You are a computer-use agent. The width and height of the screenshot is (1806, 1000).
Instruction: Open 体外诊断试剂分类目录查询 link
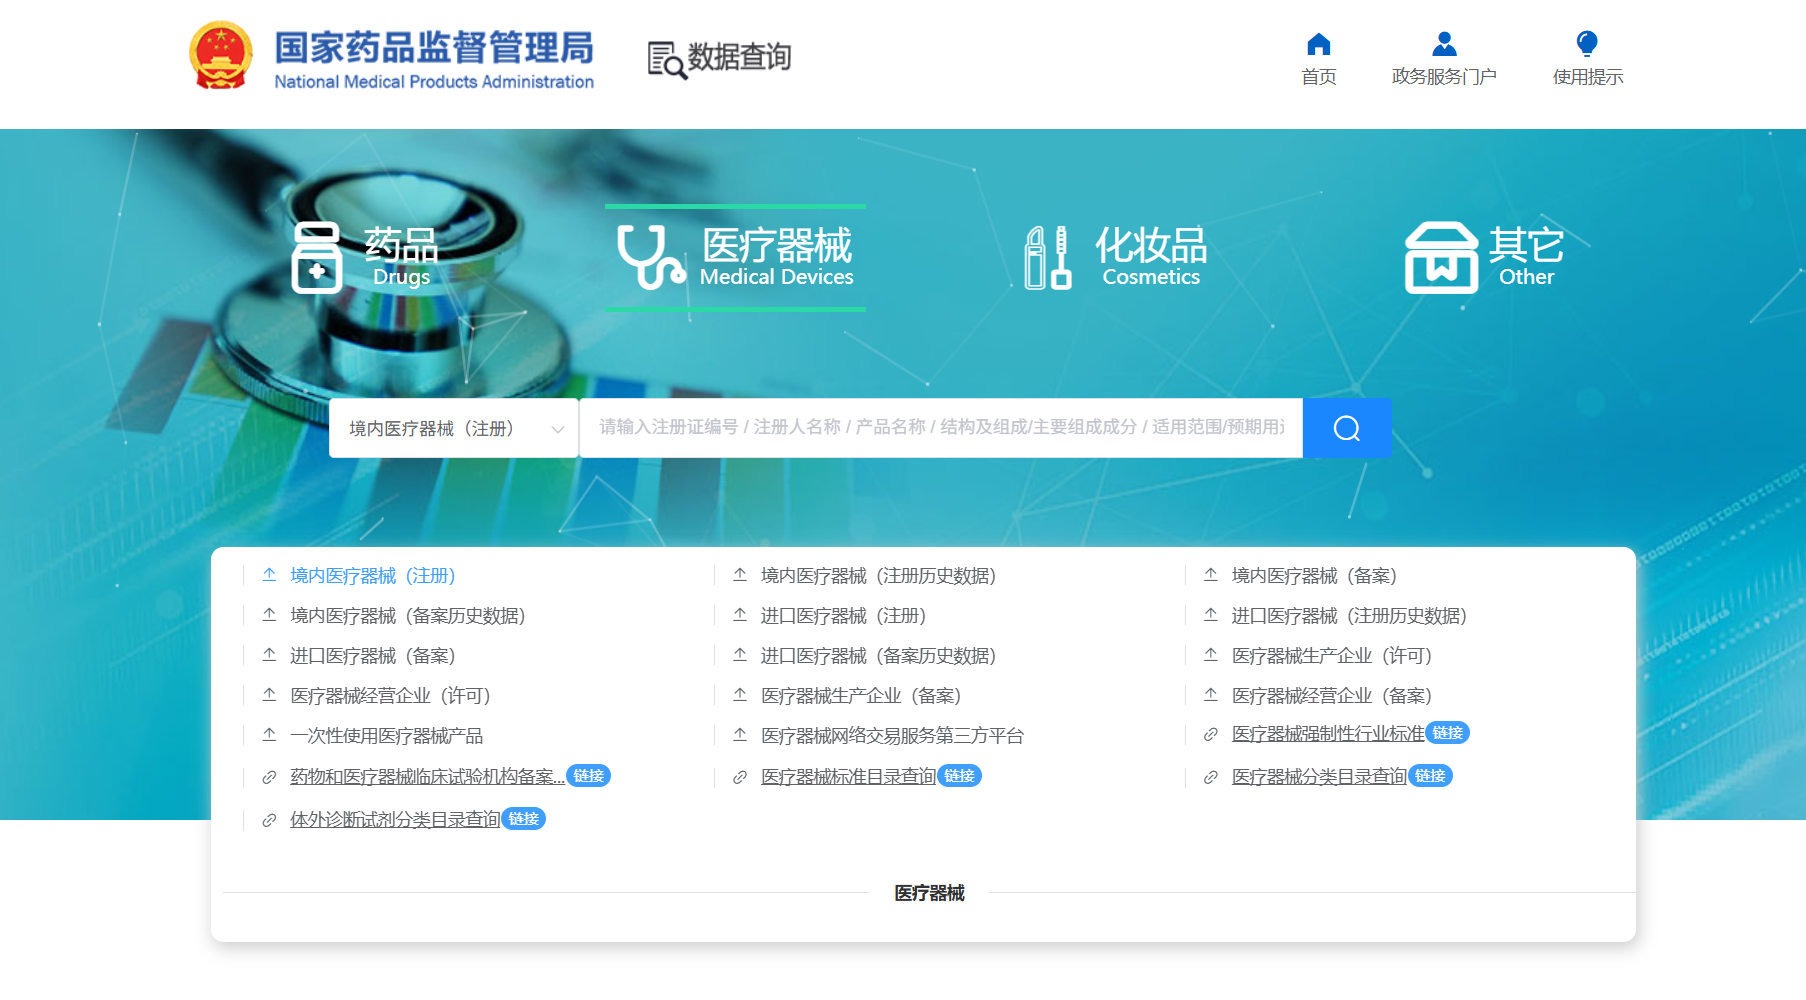pyautogui.click(x=394, y=820)
